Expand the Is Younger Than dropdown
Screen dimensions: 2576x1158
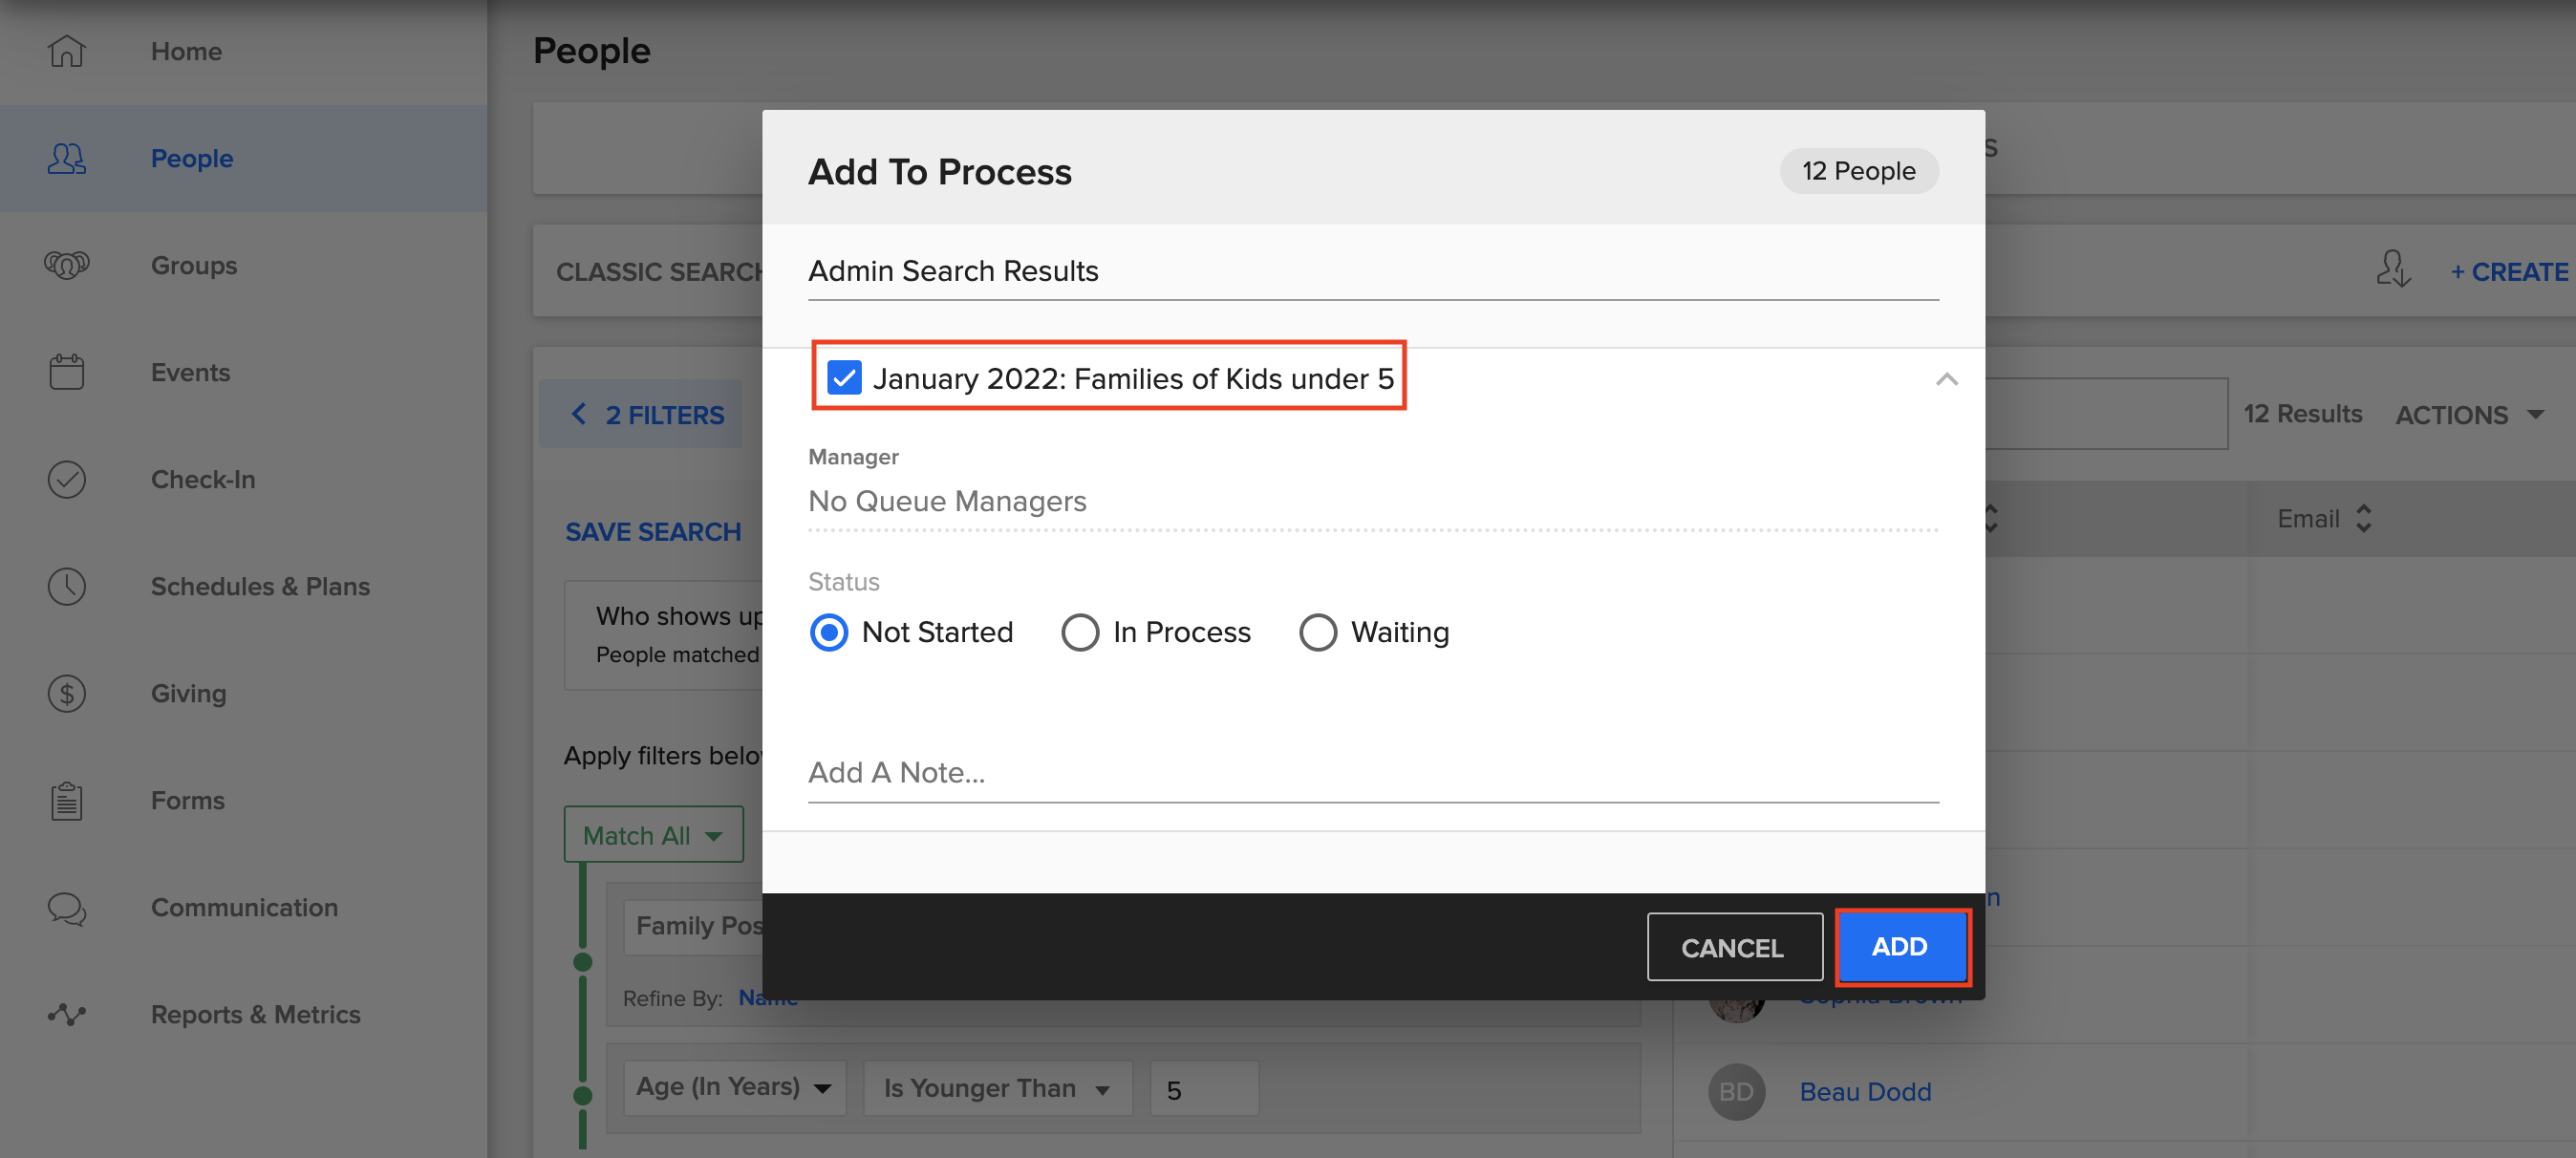996,1088
